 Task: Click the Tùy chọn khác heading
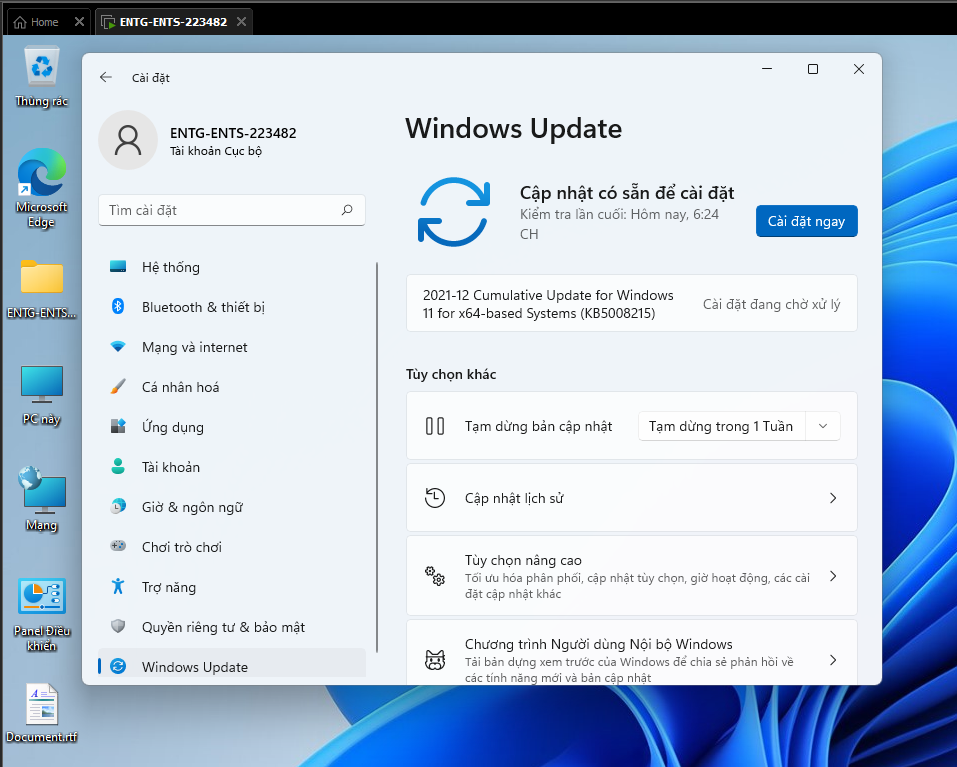[451, 374]
